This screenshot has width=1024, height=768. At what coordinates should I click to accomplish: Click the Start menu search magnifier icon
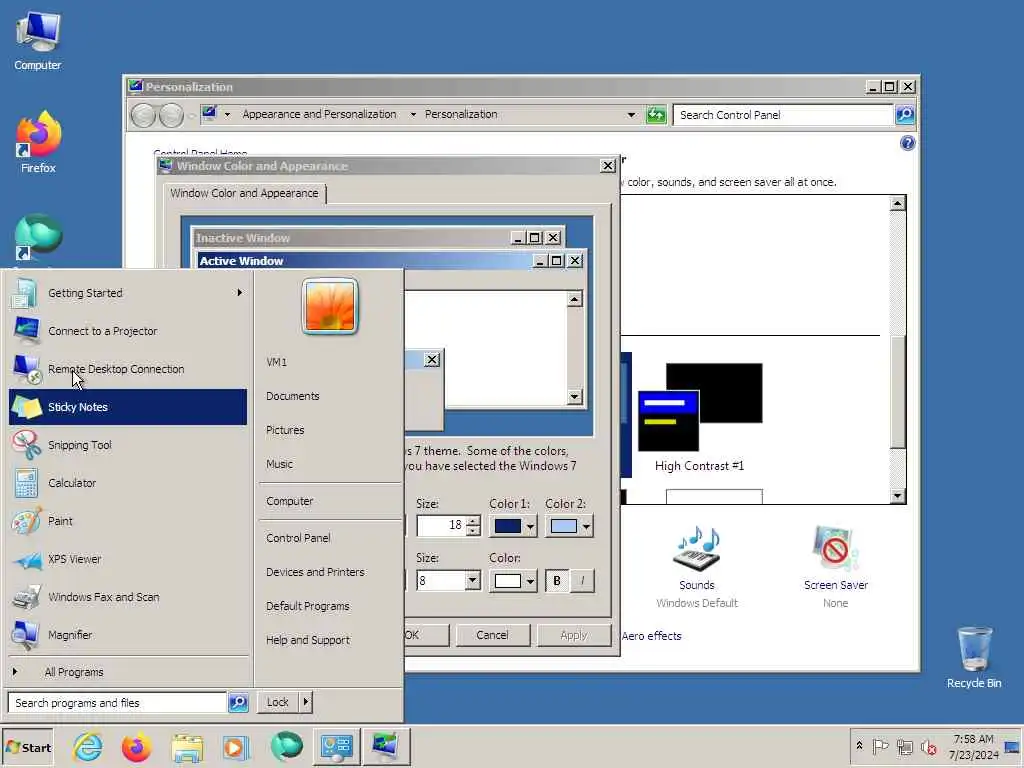pos(238,703)
